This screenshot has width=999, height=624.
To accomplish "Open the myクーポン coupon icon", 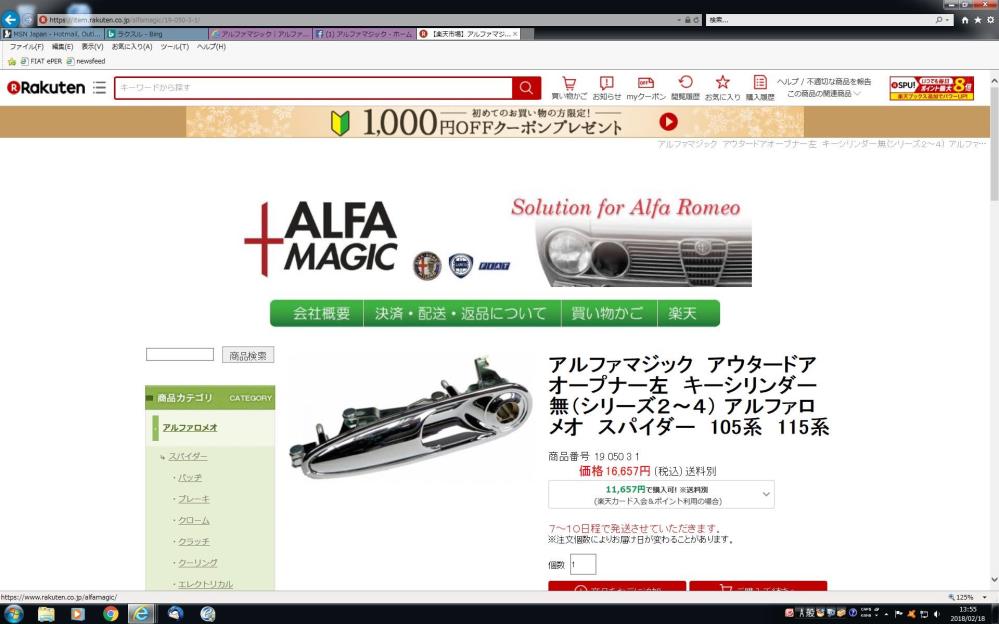I will 645,88.
